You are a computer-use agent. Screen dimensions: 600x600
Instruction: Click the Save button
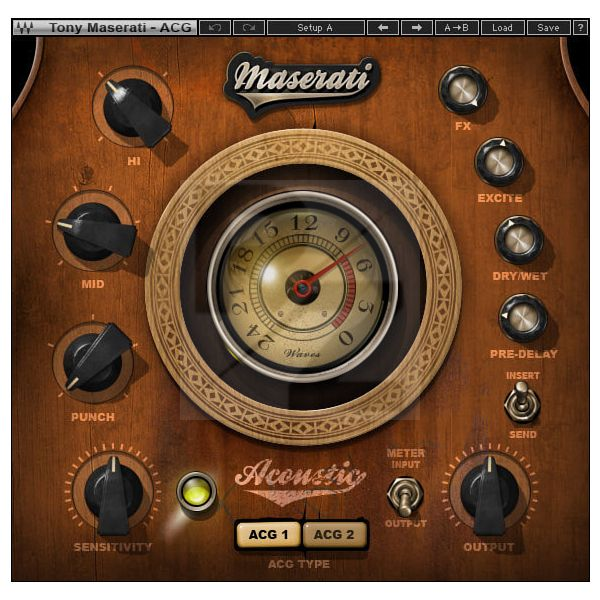548,28
